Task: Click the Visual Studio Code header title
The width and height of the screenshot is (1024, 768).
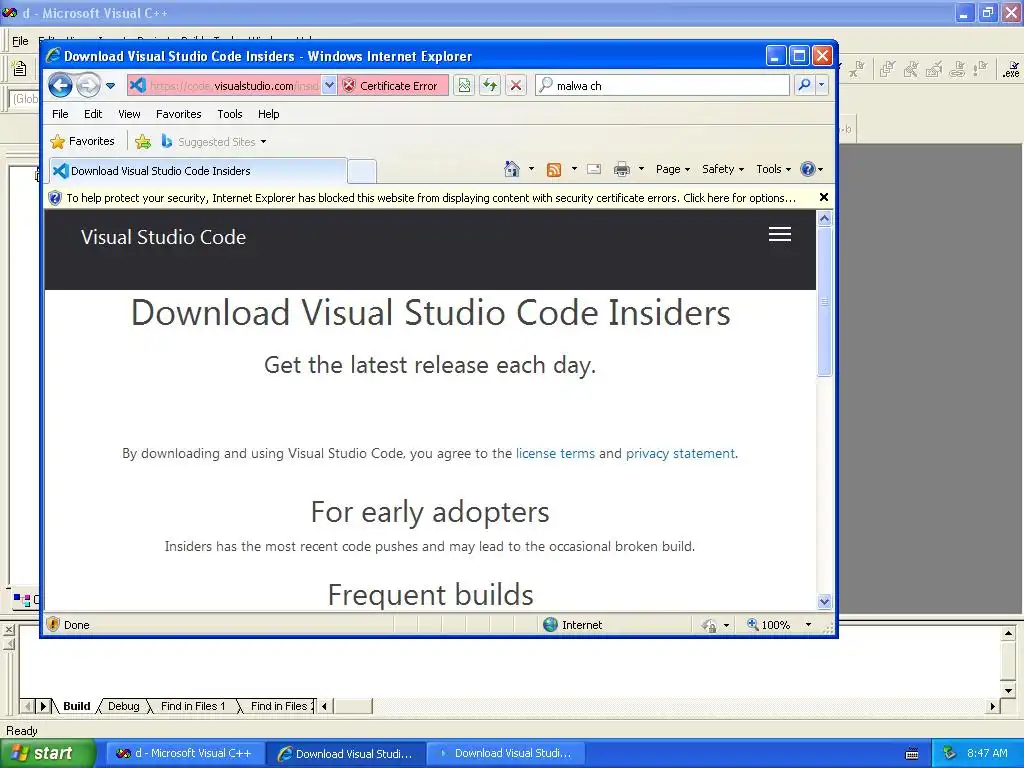Action: 163,237
